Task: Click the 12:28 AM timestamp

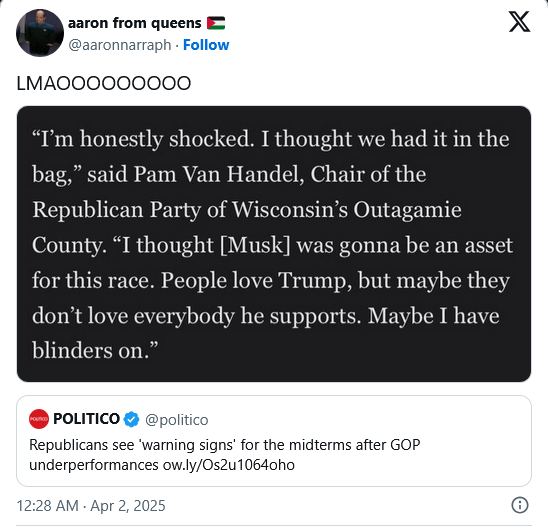Action: 48,505
